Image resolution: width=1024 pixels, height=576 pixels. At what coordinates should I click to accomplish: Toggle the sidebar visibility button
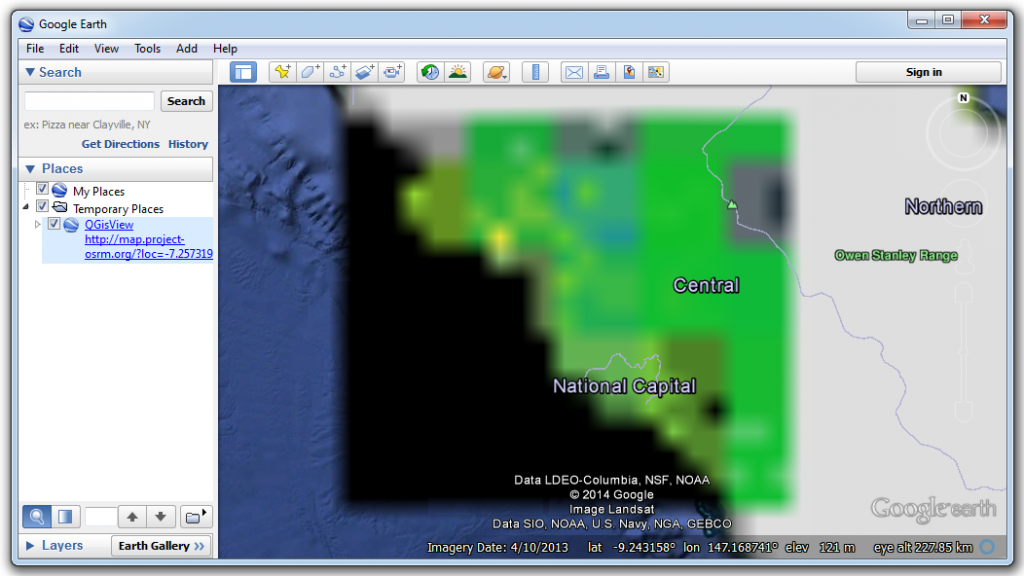coord(243,72)
